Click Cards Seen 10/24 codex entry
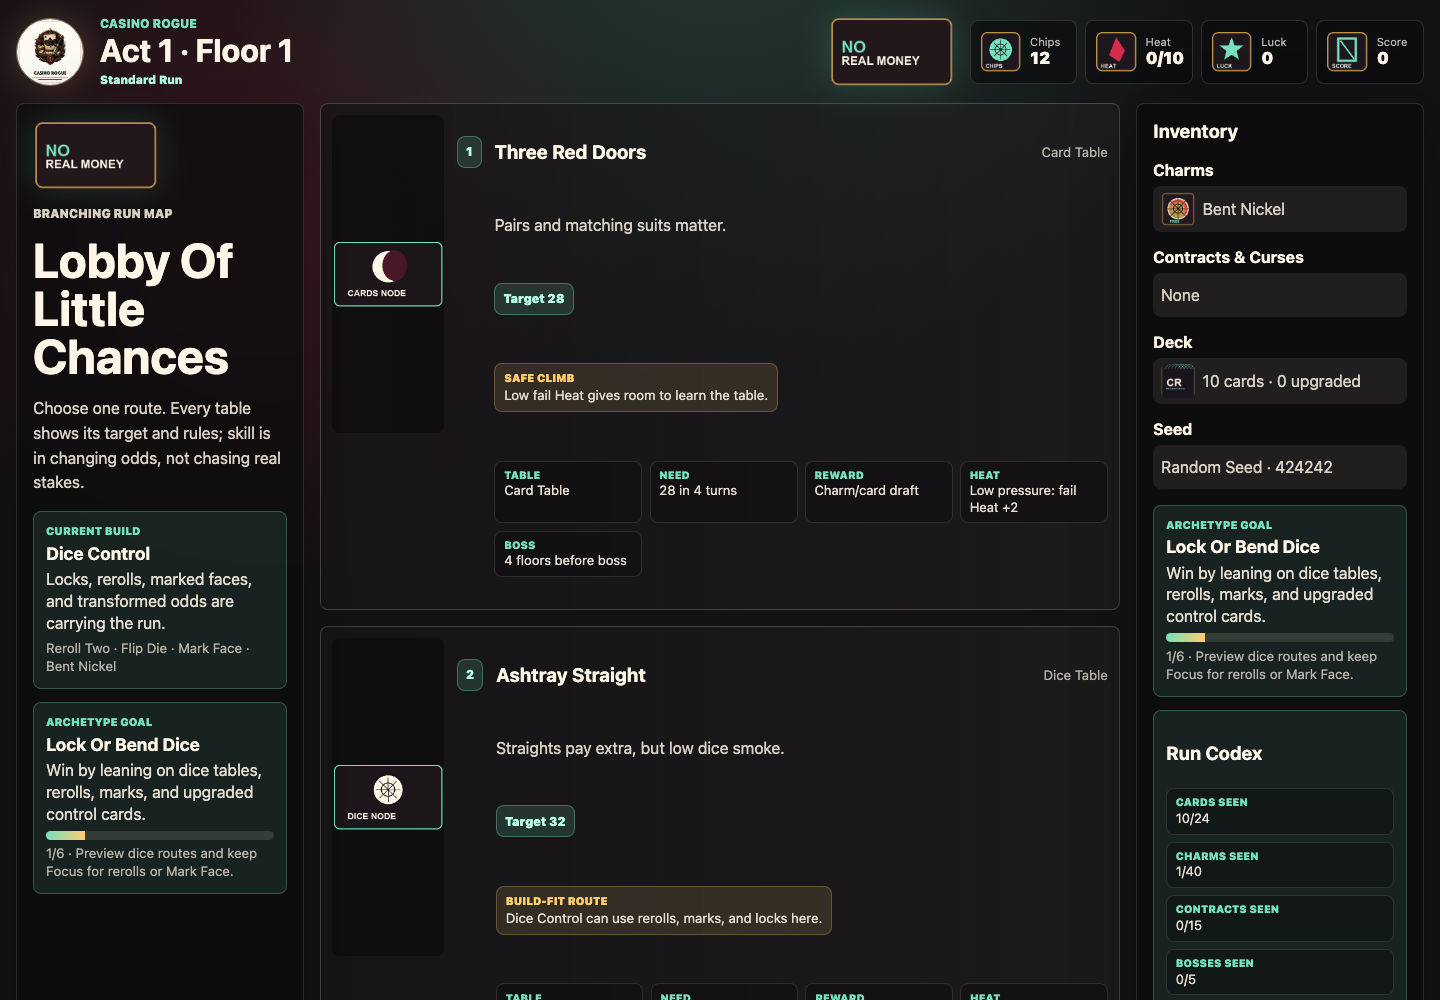Viewport: 1440px width, 1000px height. 1280,811
